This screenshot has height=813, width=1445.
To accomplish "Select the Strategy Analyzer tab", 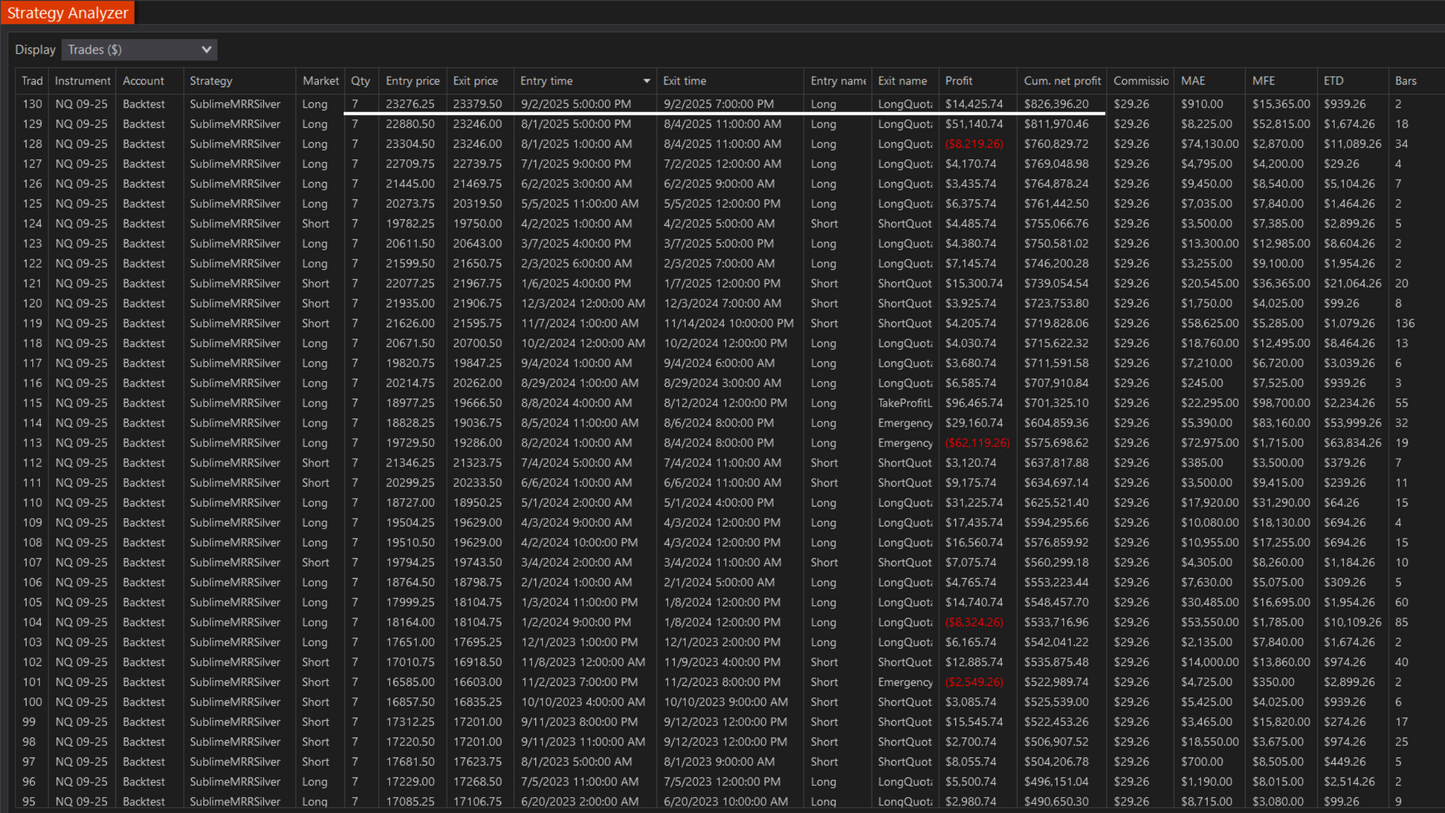I will click(68, 13).
